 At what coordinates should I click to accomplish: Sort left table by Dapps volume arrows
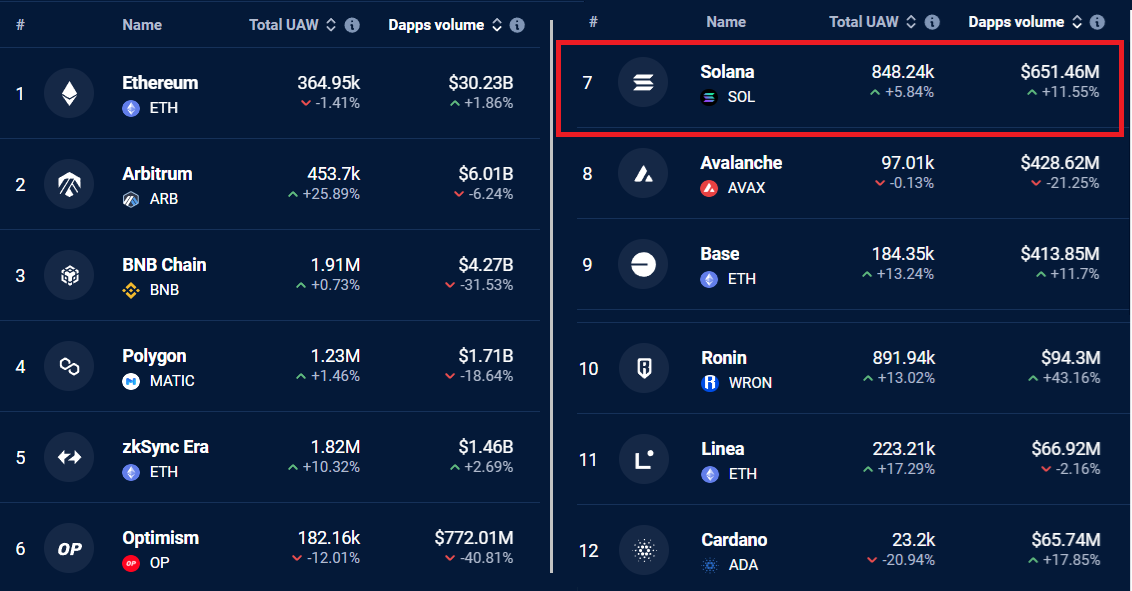[497, 25]
